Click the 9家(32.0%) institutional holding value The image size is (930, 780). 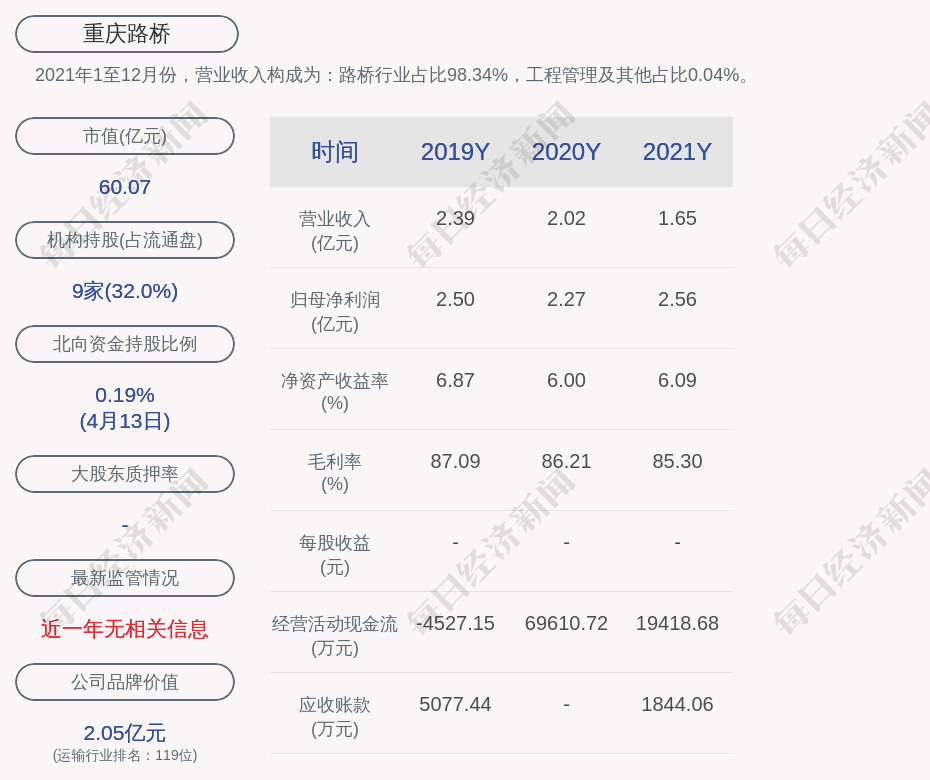tap(125, 291)
